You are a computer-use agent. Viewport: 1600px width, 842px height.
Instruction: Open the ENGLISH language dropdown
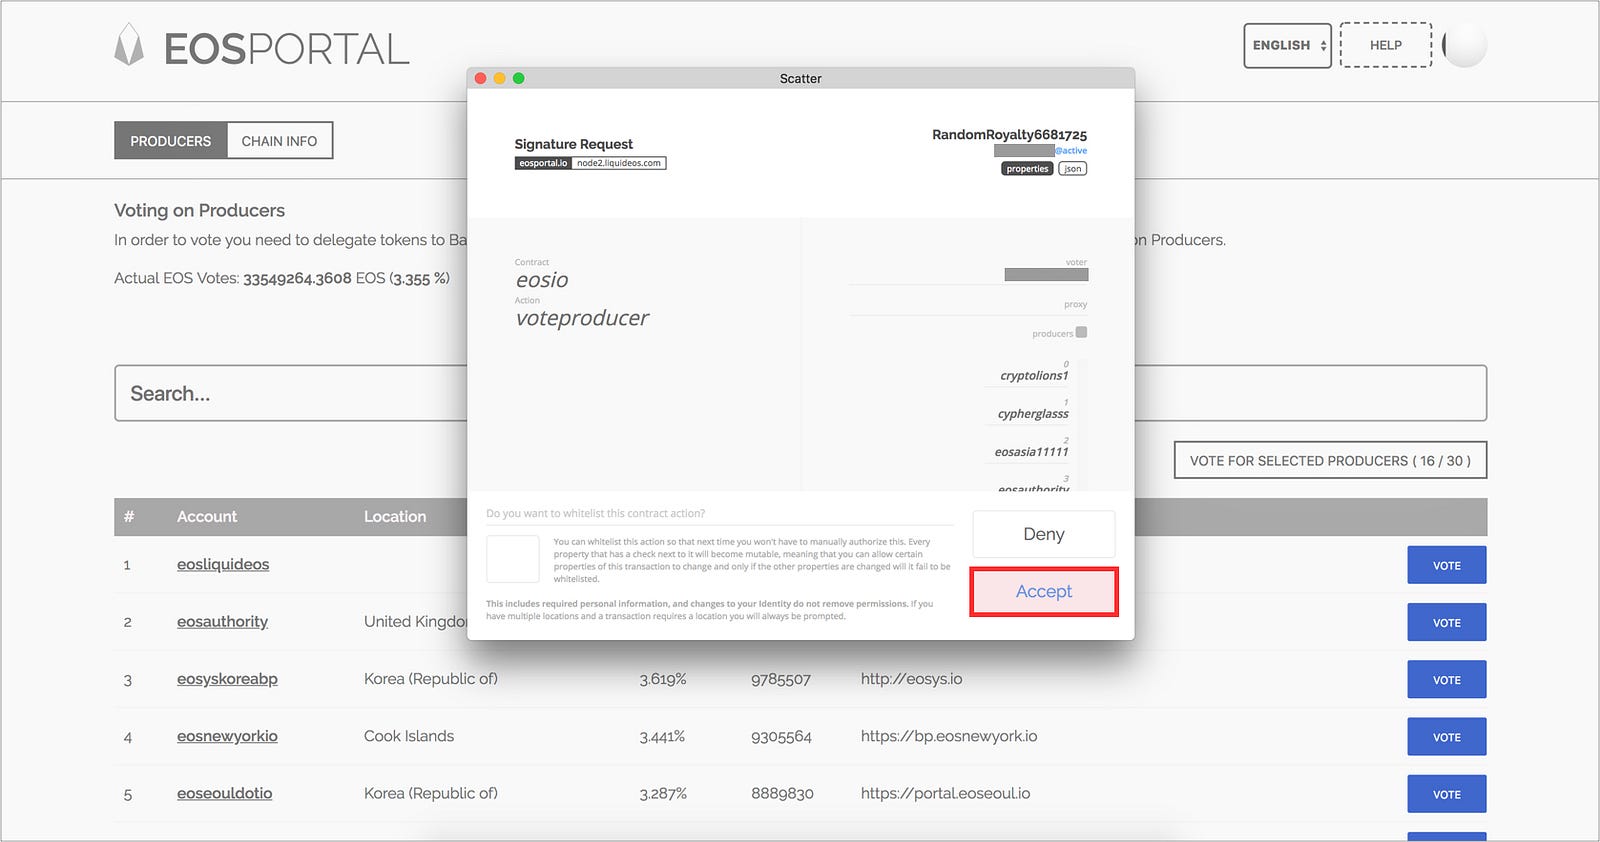coord(1287,45)
